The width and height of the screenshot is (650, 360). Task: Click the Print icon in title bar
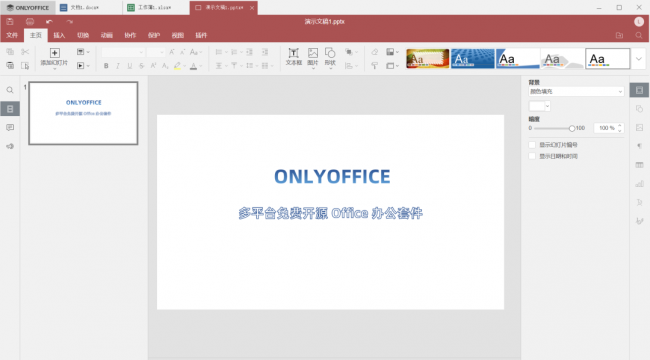click(30, 22)
